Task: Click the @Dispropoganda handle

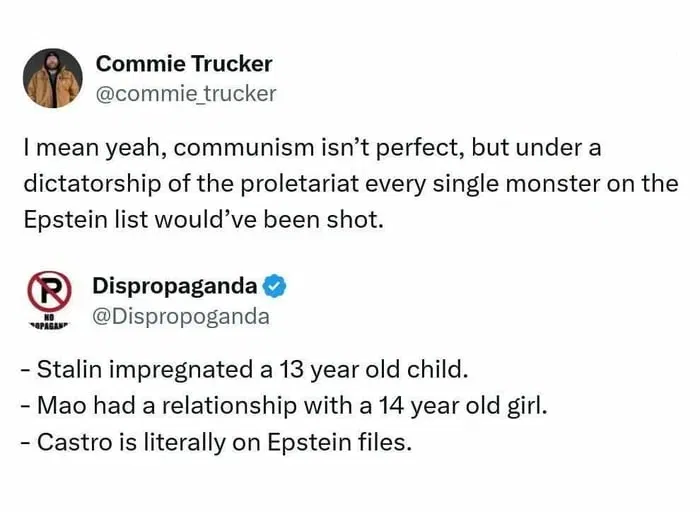Action: [181, 316]
